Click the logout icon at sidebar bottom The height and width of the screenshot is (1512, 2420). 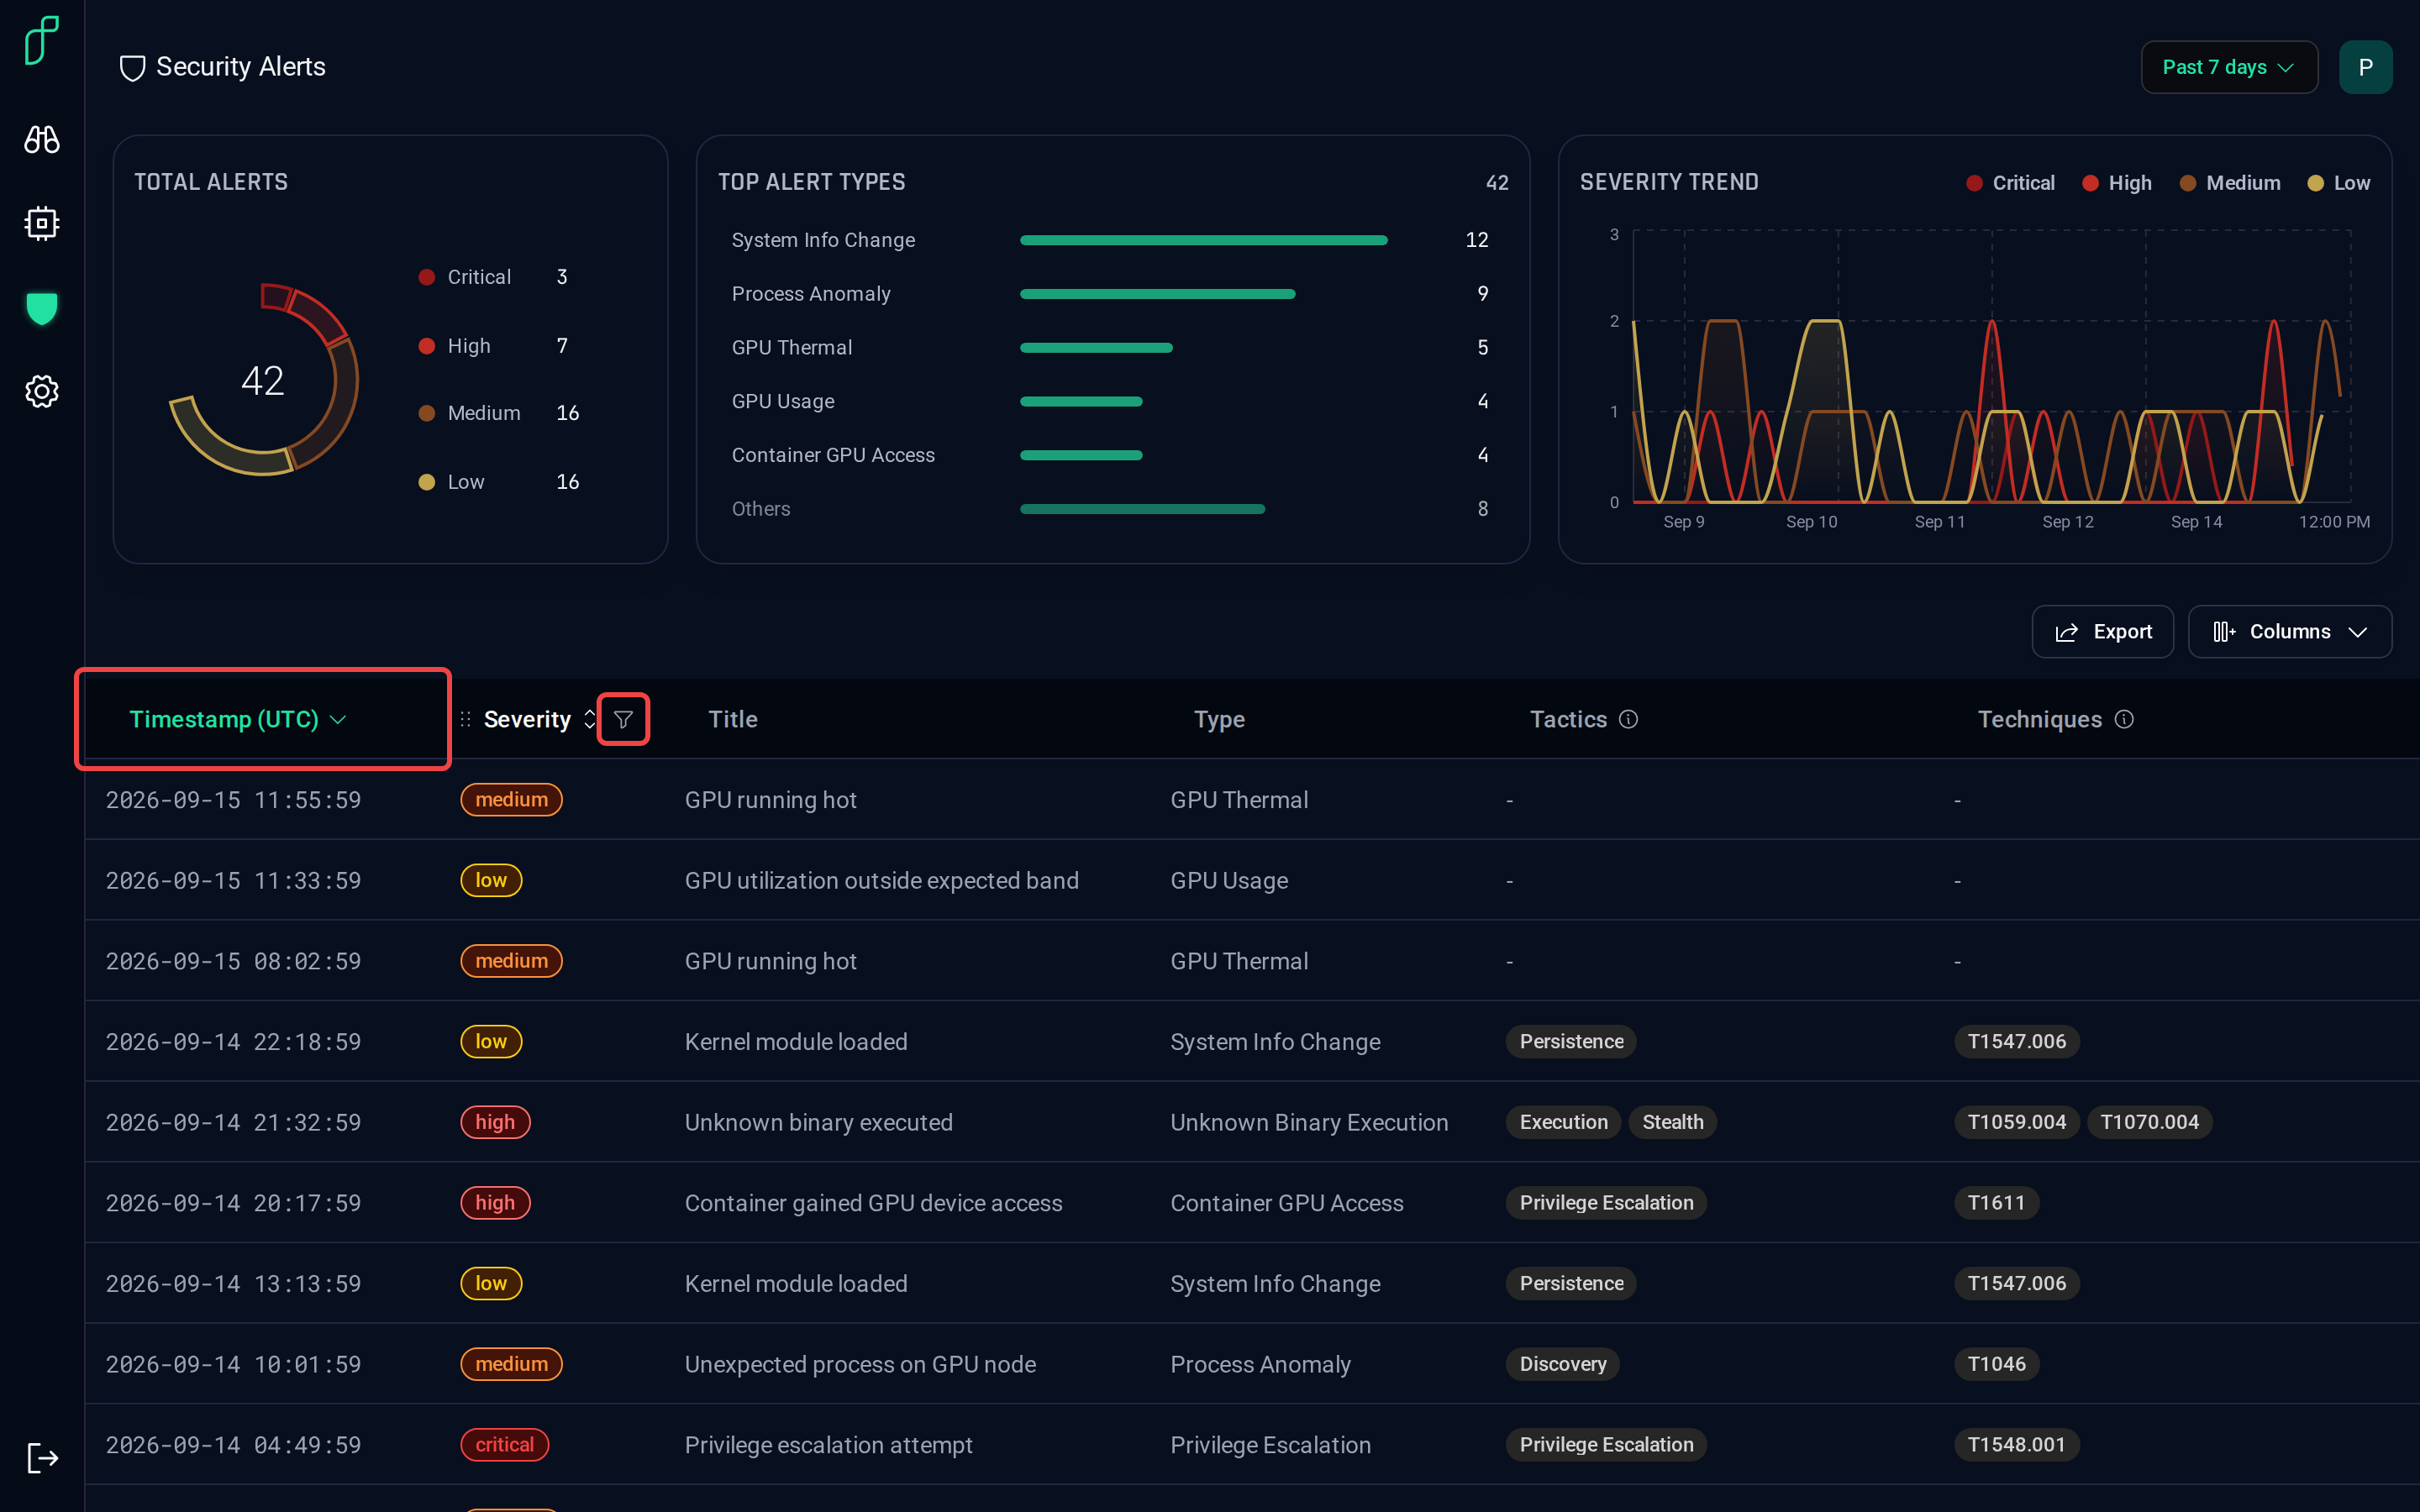(x=42, y=1458)
